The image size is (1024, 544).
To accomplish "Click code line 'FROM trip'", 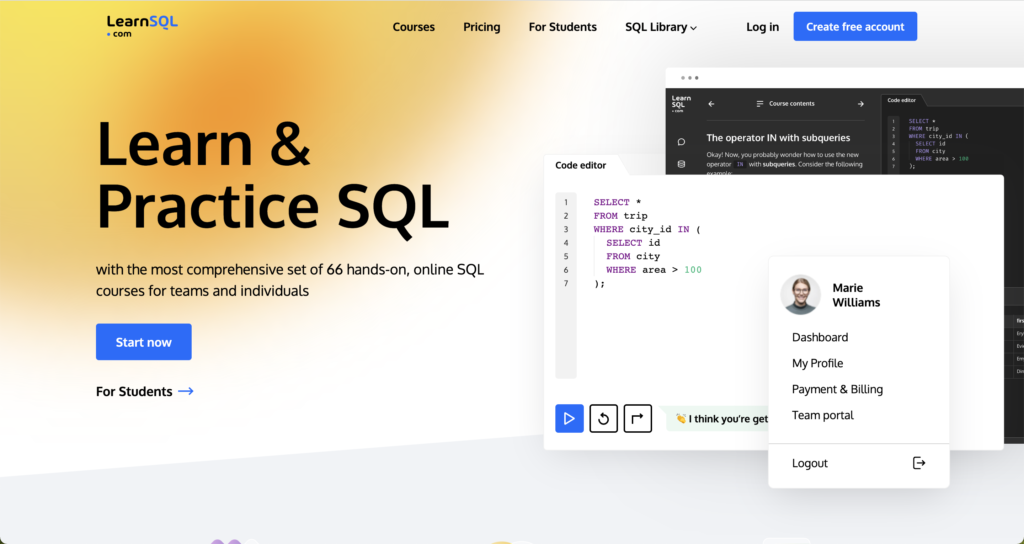I will (x=620, y=216).
